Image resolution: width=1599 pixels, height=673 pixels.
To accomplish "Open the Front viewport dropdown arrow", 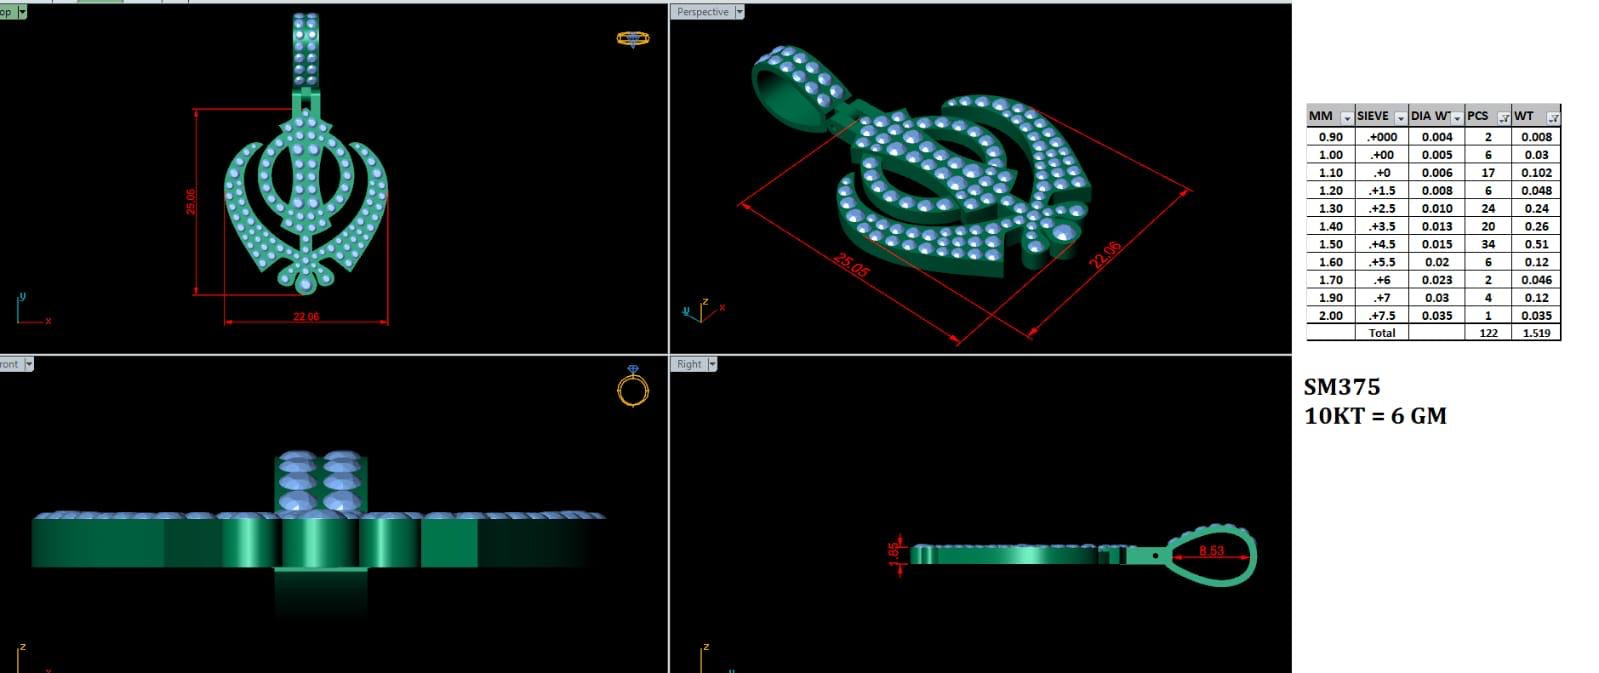I will click(x=28, y=364).
